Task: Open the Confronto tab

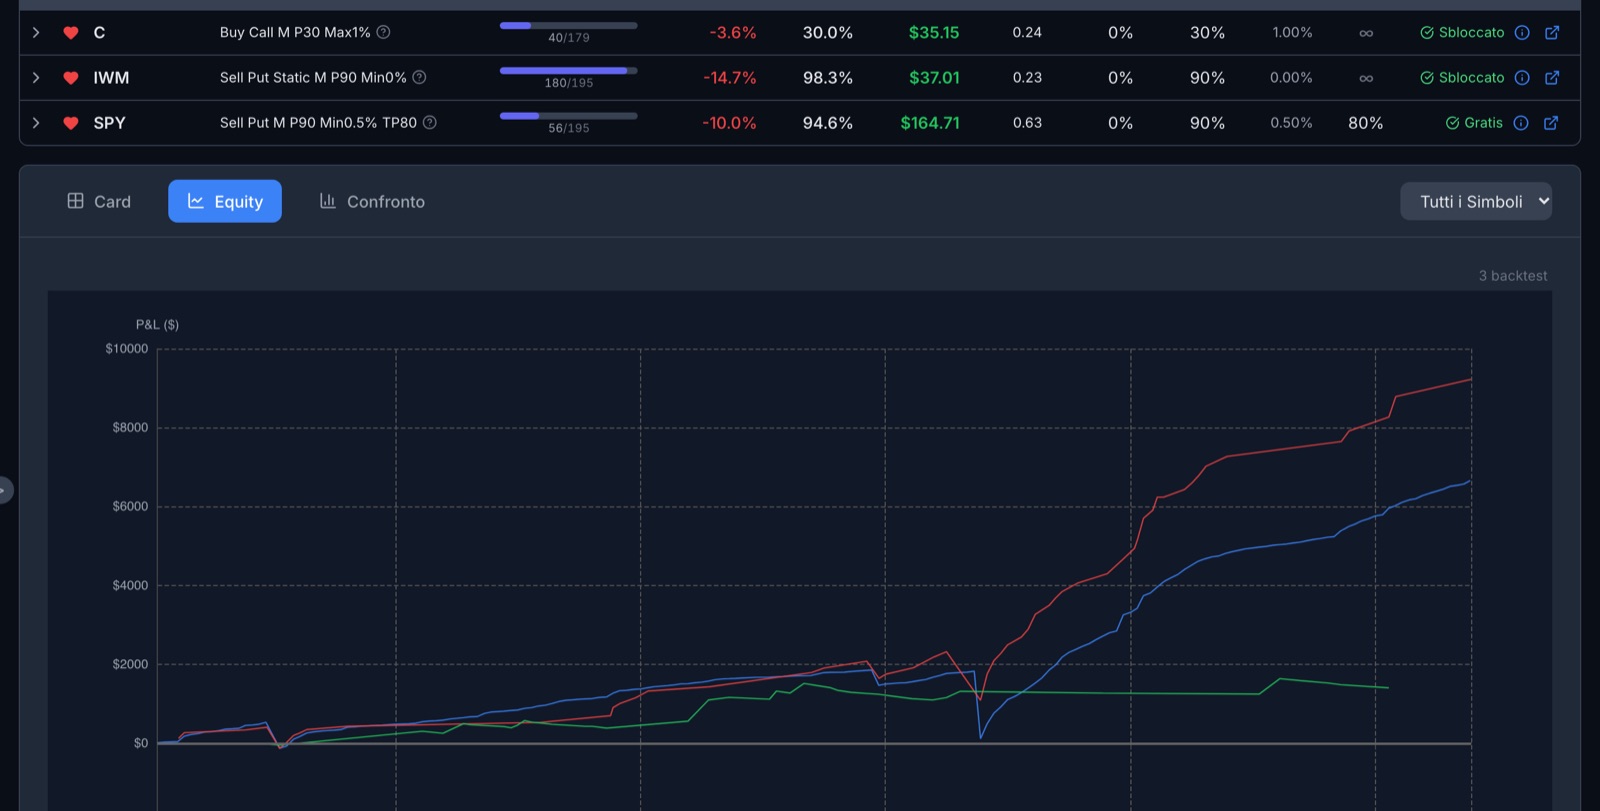Action: click(x=372, y=201)
